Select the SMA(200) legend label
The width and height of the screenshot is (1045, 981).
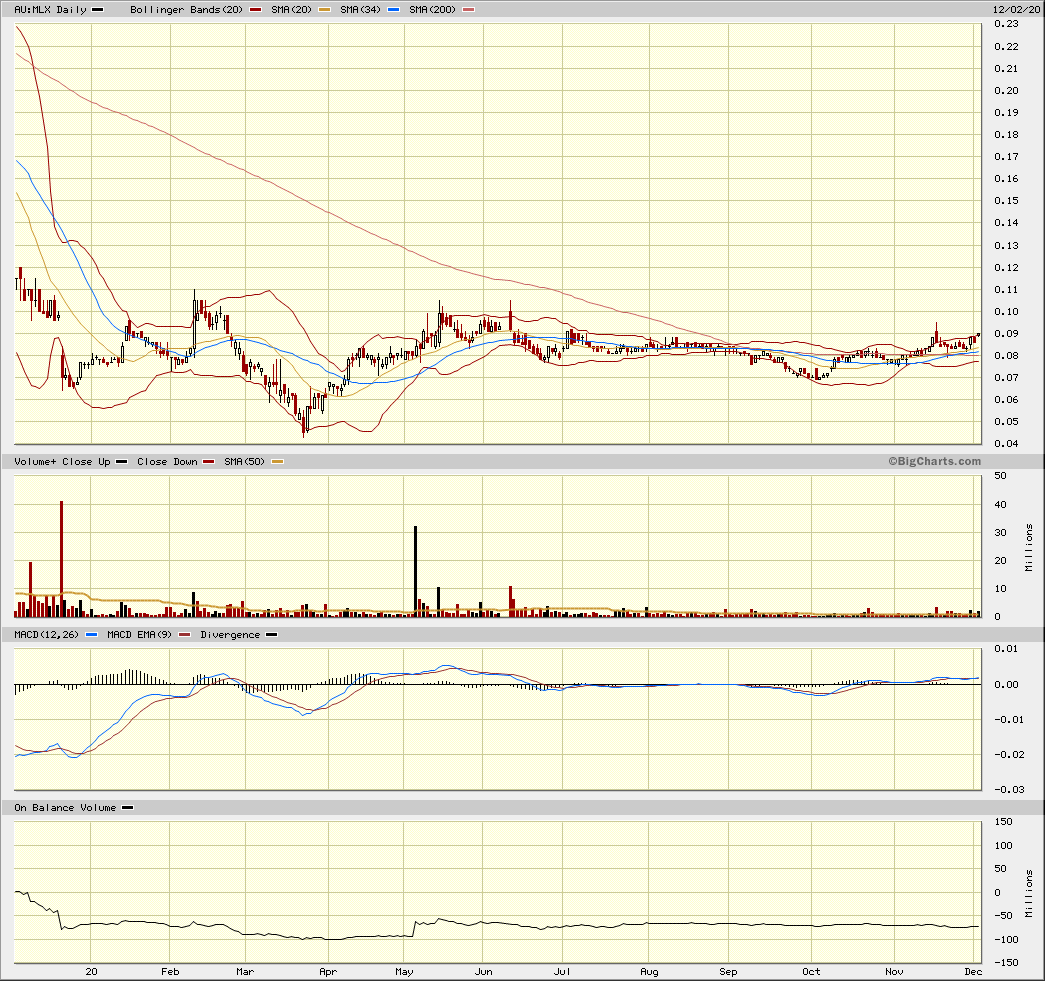click(x=433, y=10)
